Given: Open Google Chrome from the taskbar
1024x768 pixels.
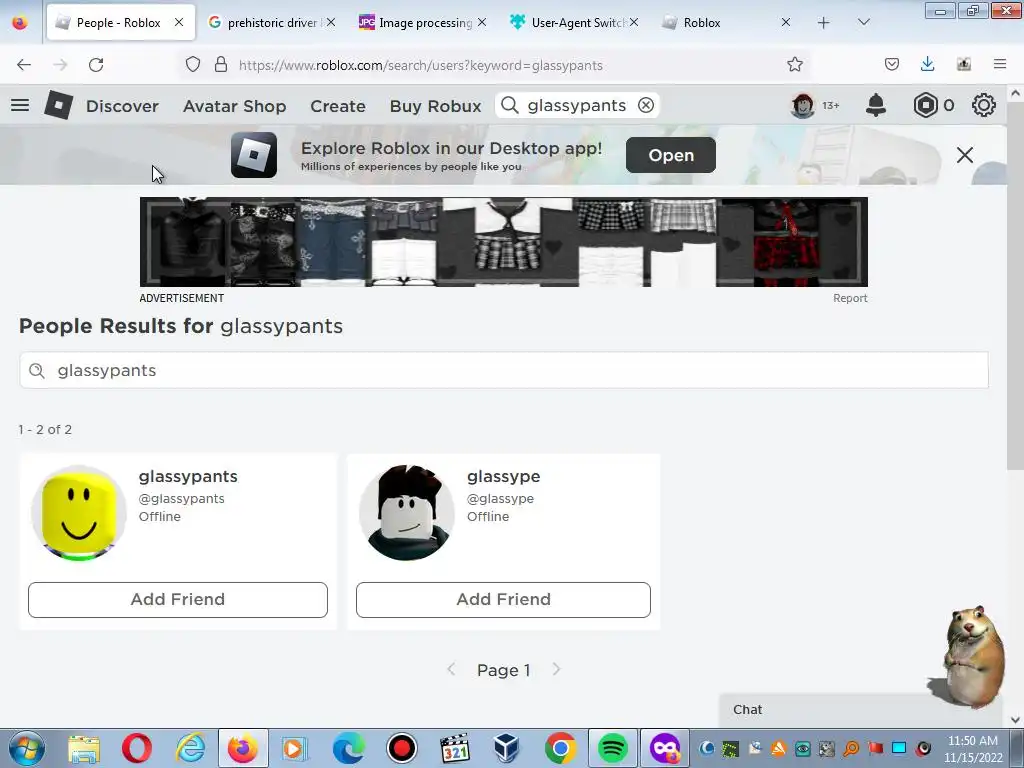Looking at the screenshot, I should pyautogui.click(x=560, y=748).
